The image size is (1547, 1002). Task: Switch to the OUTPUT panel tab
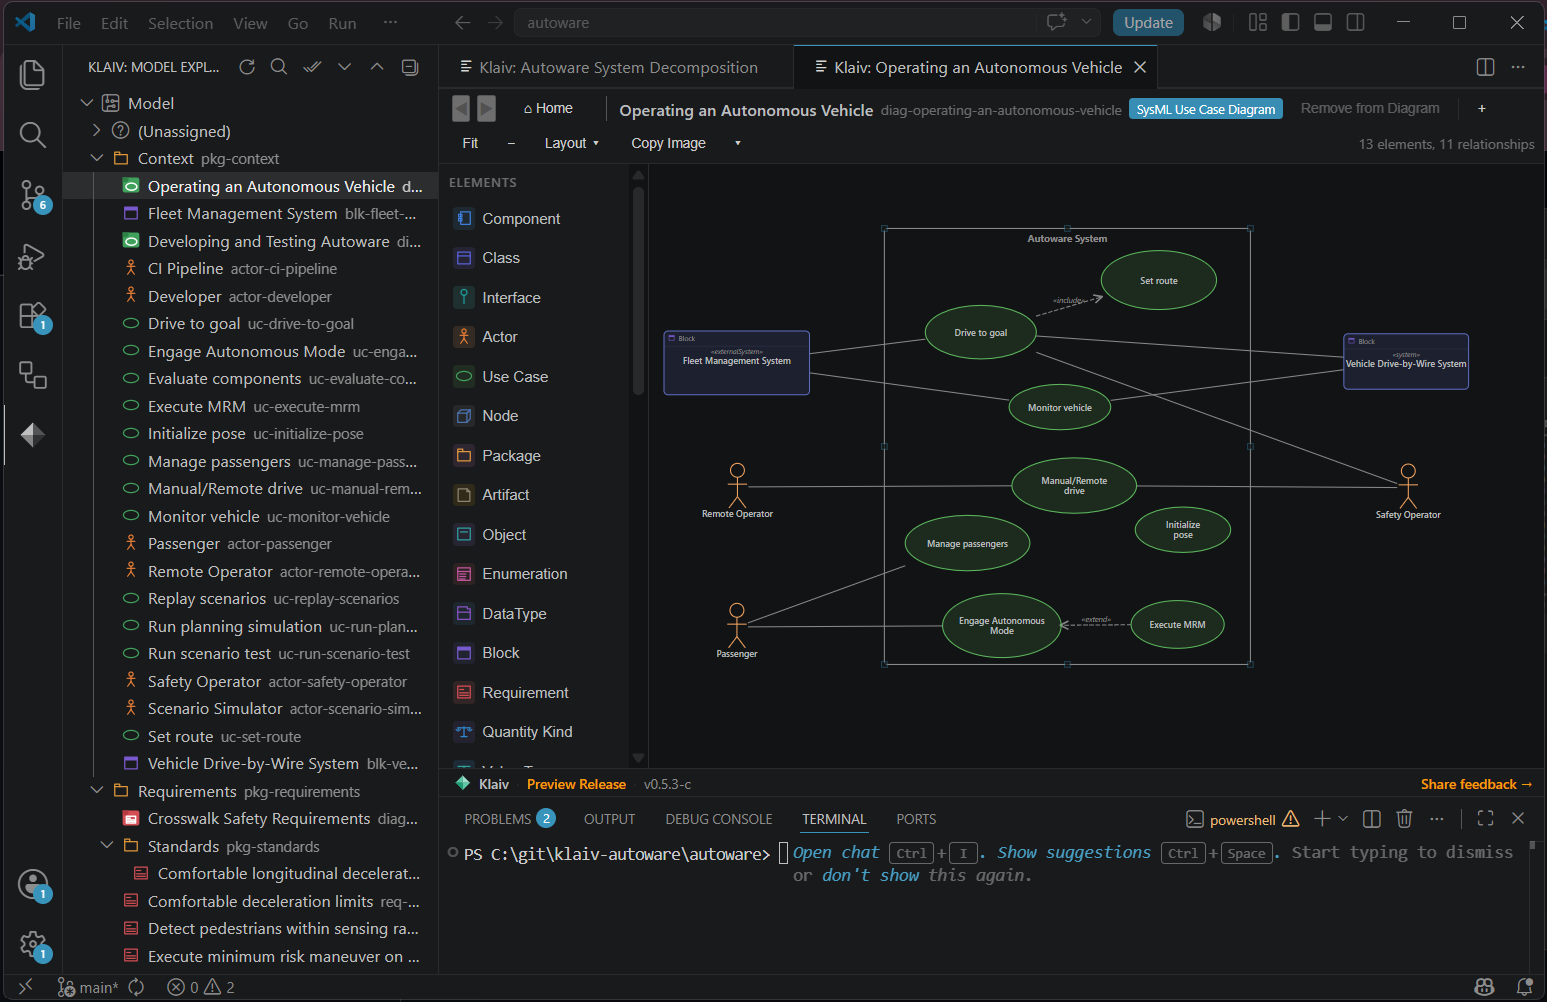609,819
